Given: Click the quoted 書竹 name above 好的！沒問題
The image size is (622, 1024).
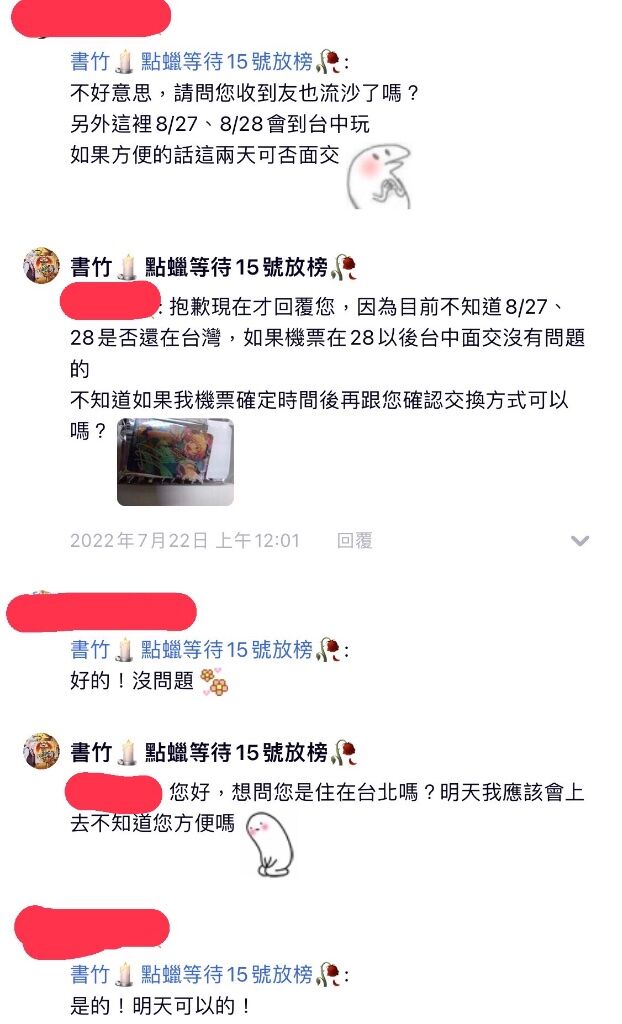Looking at the screenshot, I should 209,650.
